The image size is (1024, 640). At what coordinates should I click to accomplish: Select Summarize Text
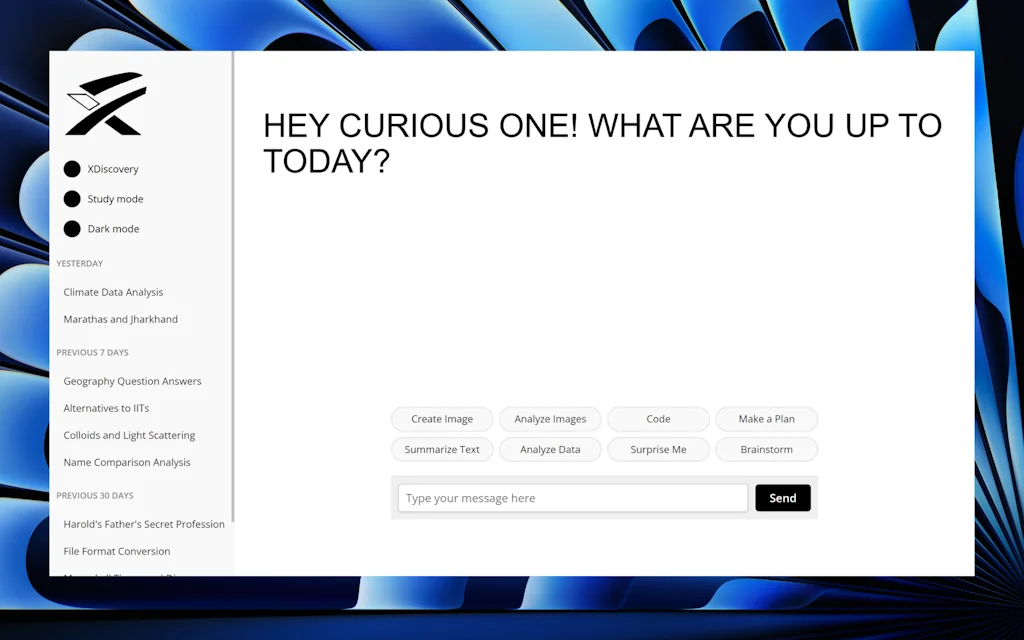tap(442, 449)
